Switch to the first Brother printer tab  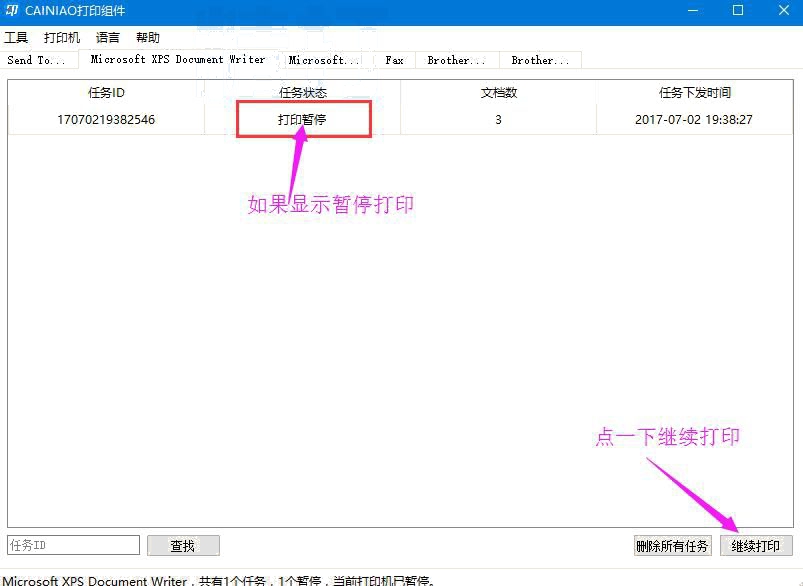point(456,59)
